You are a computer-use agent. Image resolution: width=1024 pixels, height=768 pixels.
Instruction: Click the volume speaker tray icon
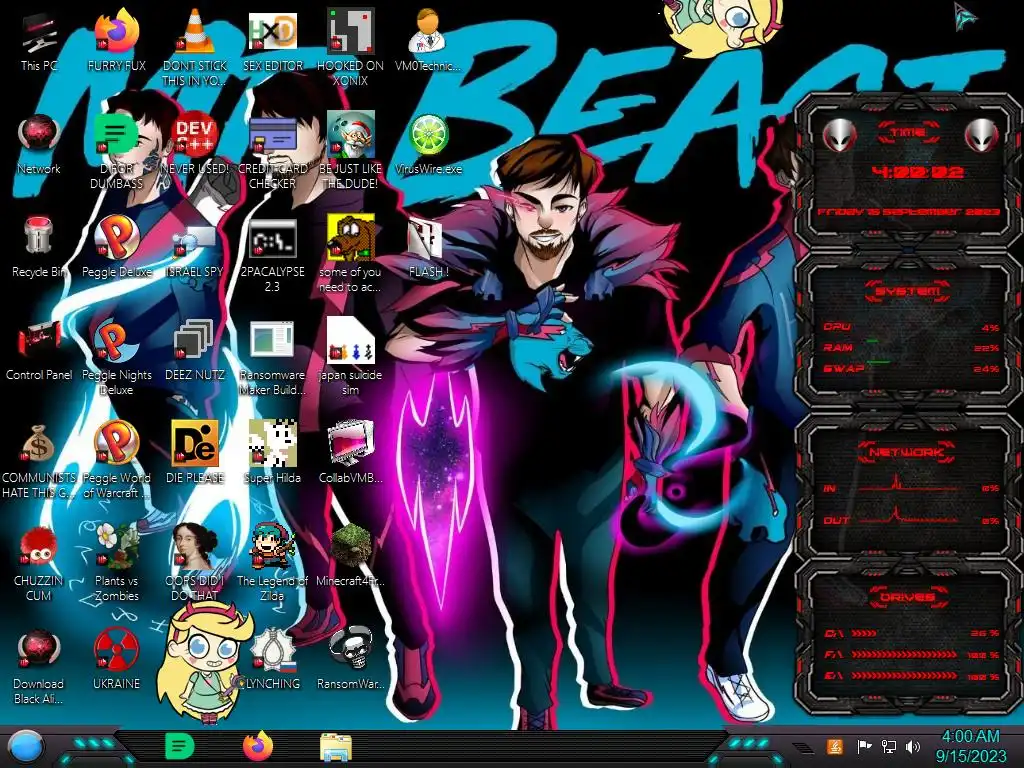(x=913, y=746)
